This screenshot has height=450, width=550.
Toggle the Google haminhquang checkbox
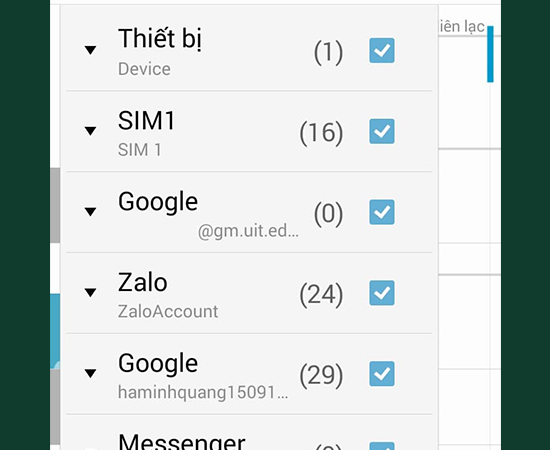(x=382, y=374)
